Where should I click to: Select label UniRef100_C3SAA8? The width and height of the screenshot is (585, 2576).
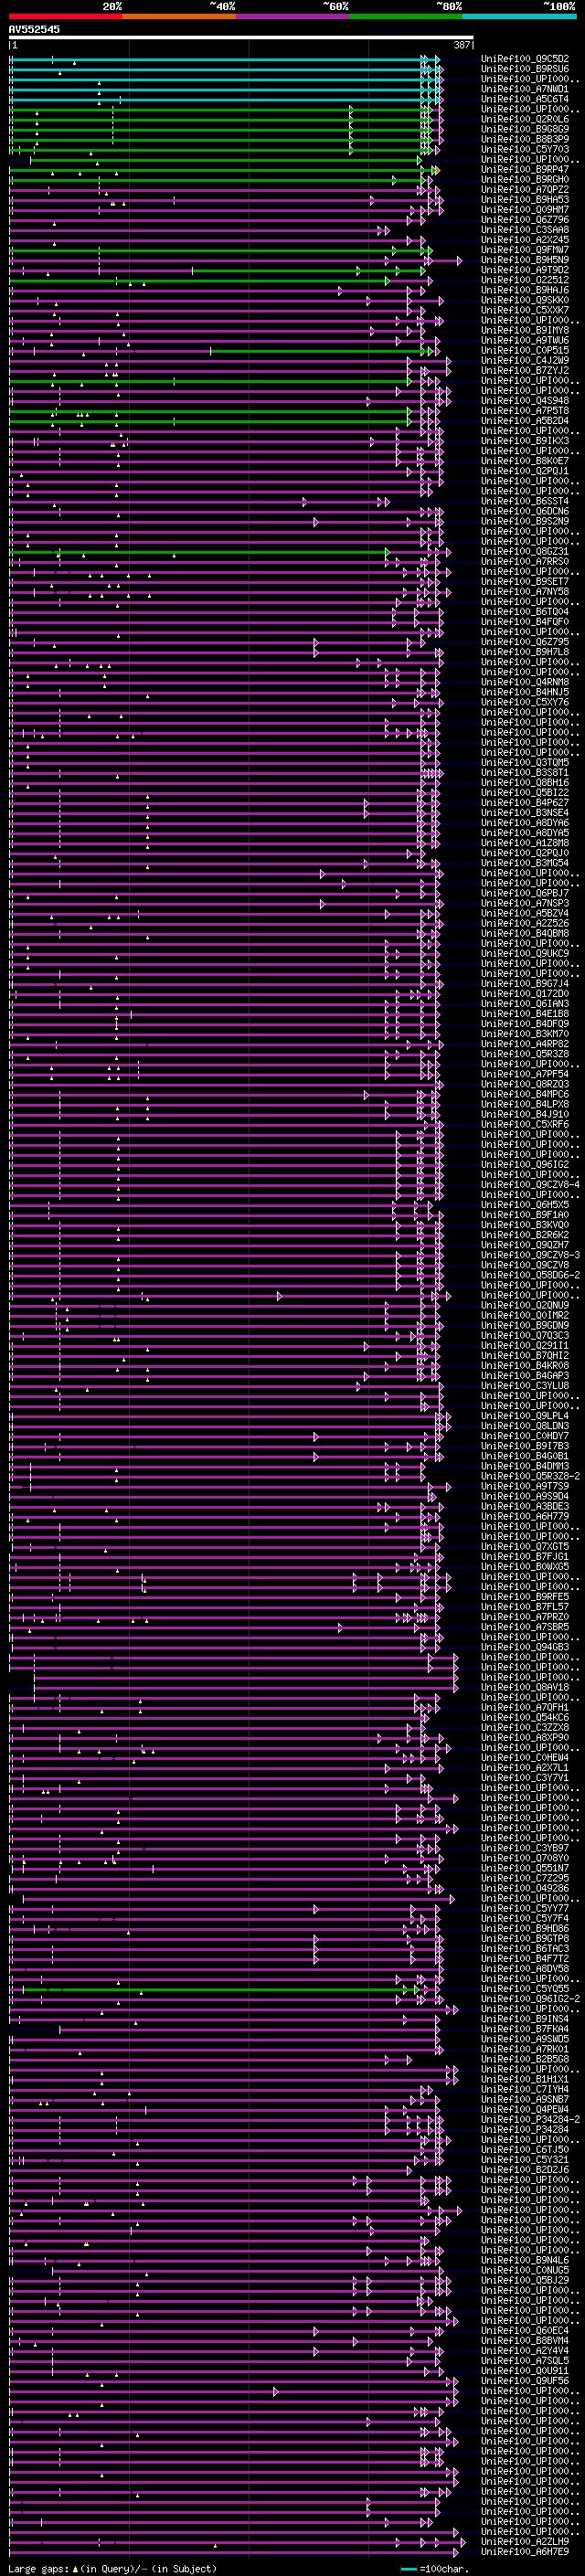click(x=525, y=230)
